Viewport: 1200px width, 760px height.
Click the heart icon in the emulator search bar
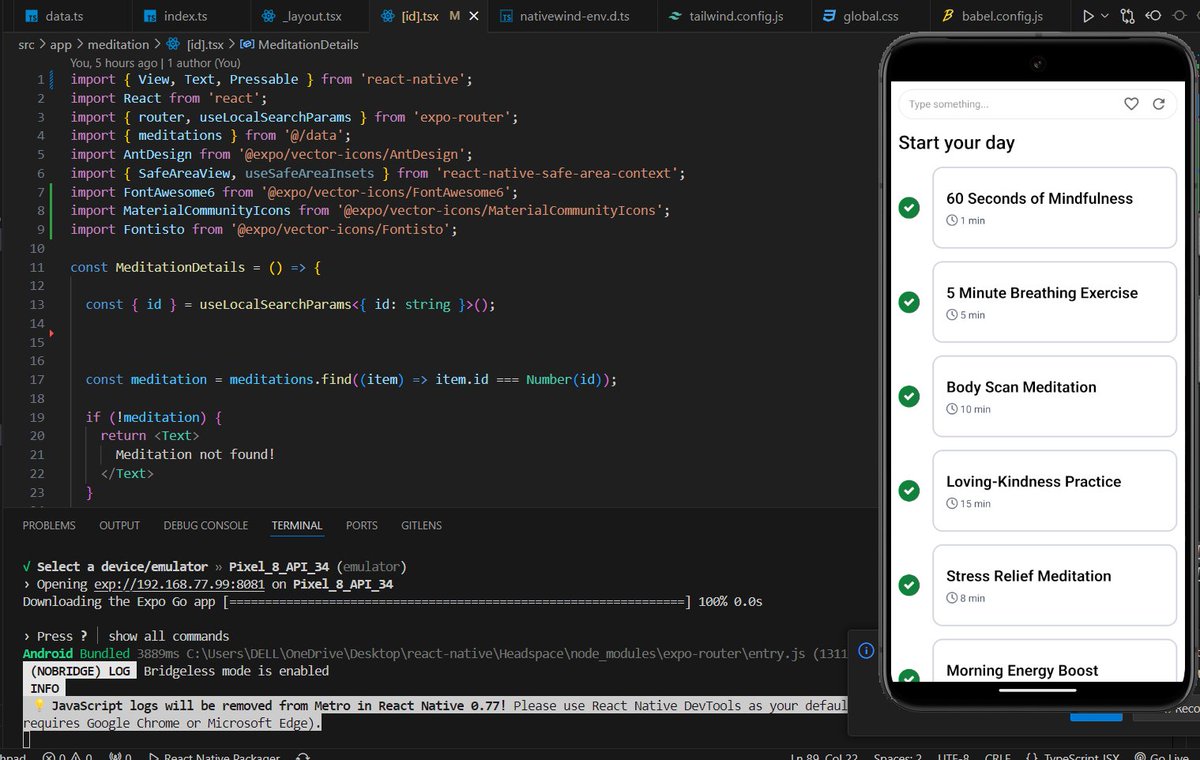tap(1131, 103)
